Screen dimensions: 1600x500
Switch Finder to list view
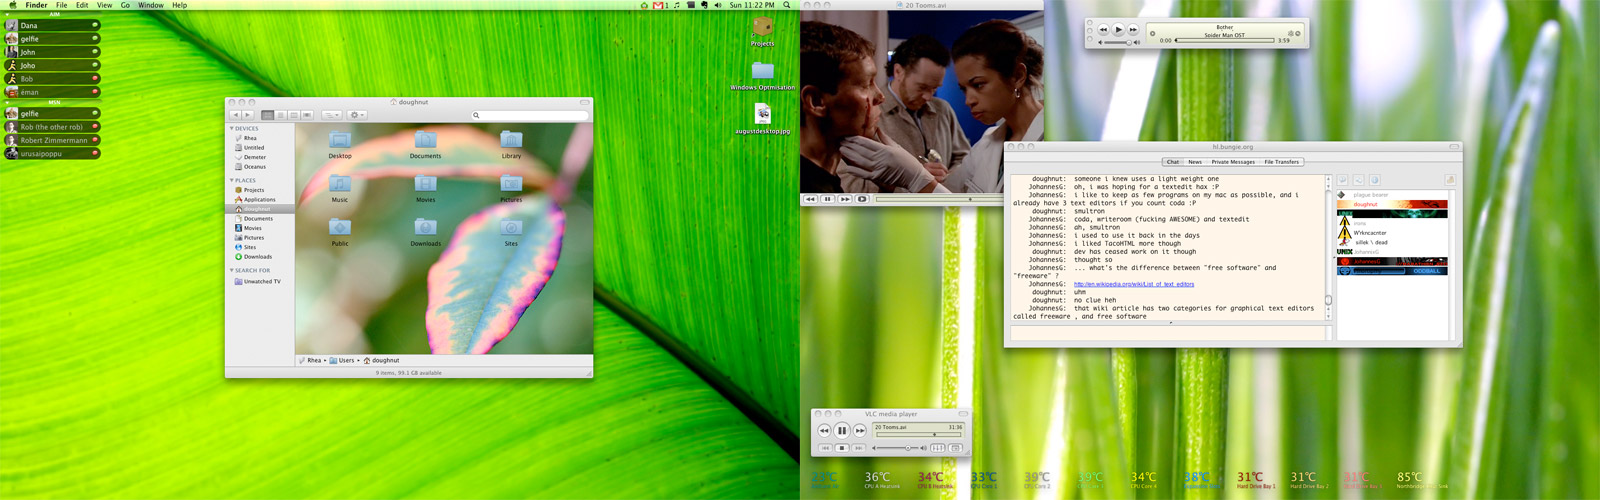coord(281,115)
